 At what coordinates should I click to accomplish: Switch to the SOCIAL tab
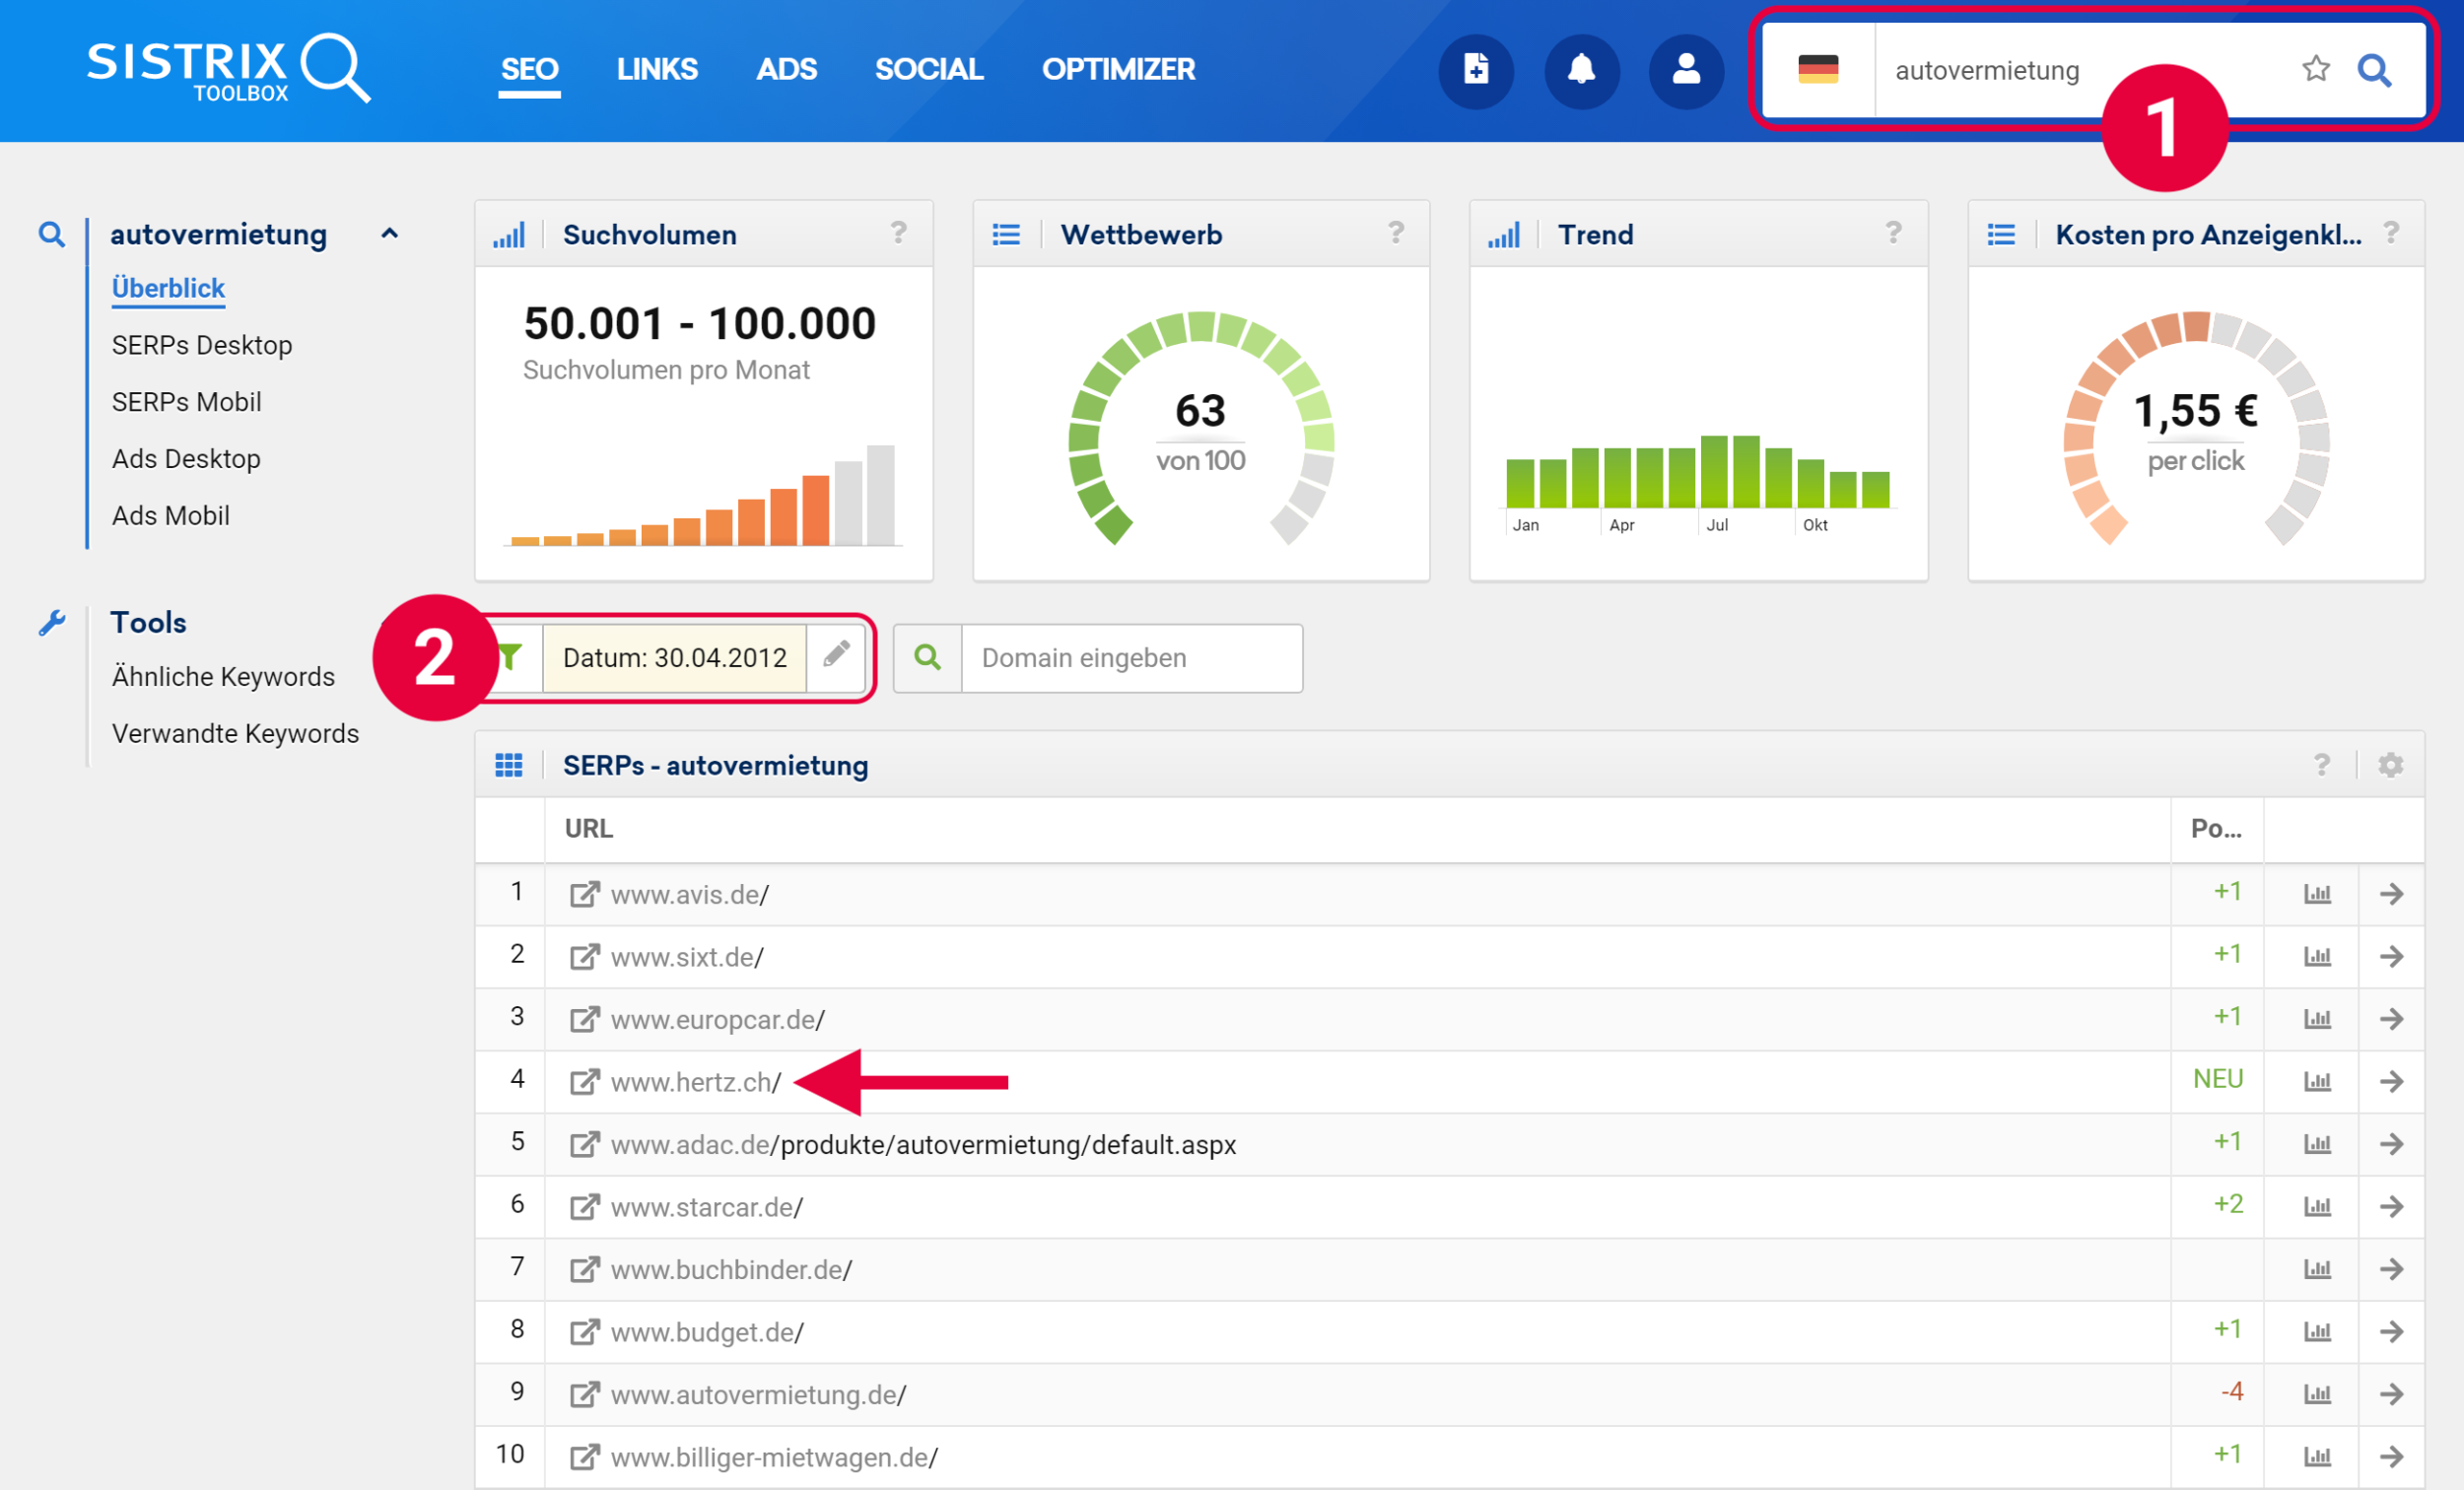(x=928, y=69)
